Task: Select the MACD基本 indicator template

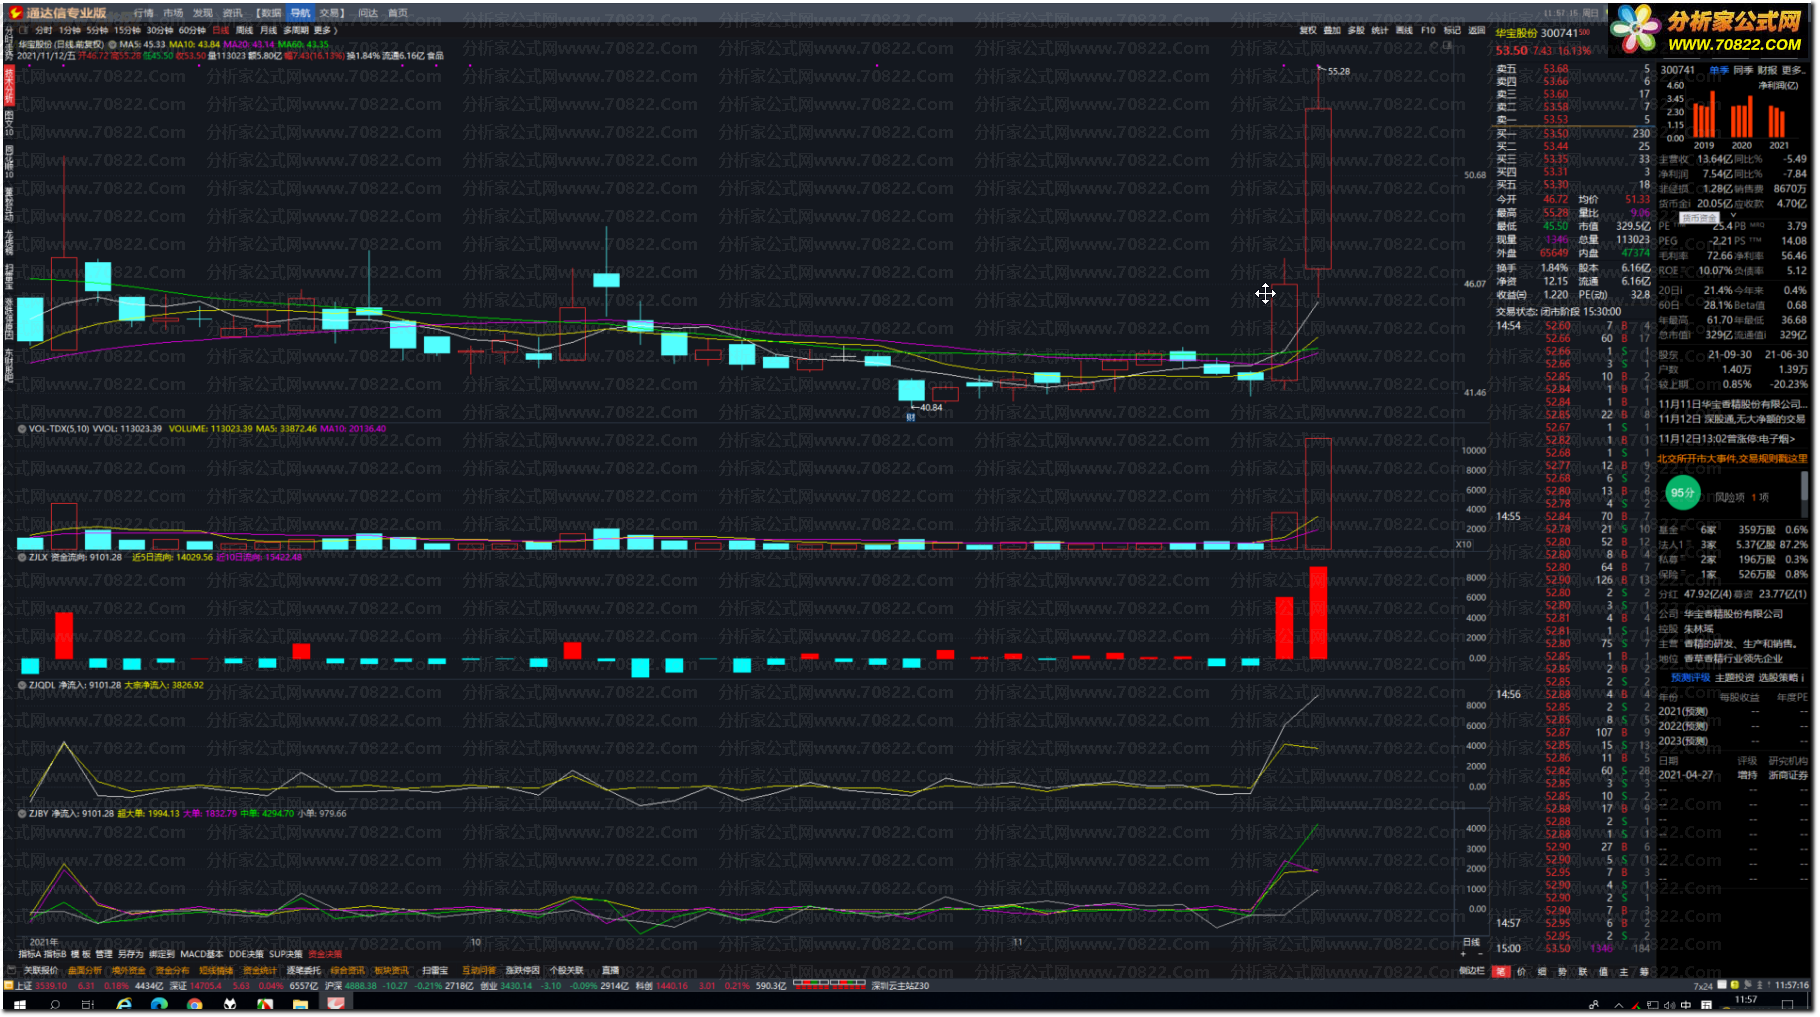Action: point(202,954)
